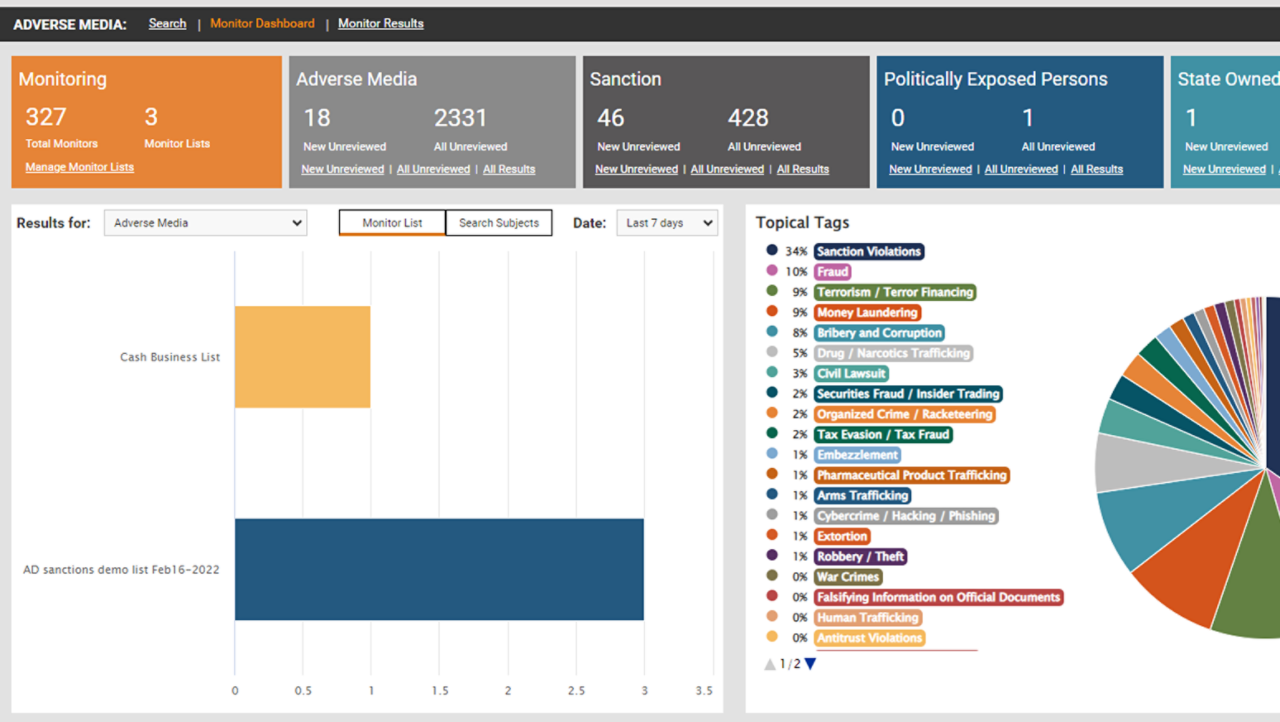The height and width of the screenshot is (722, 1280).
Task: Select the Fraud topical tag
Action: [x=832, y=272]
